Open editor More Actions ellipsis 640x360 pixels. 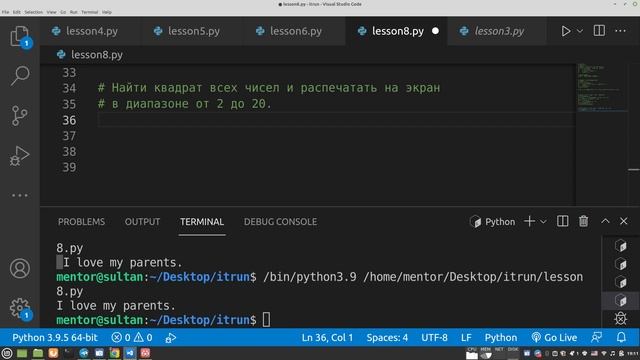(x=620, y=31)
